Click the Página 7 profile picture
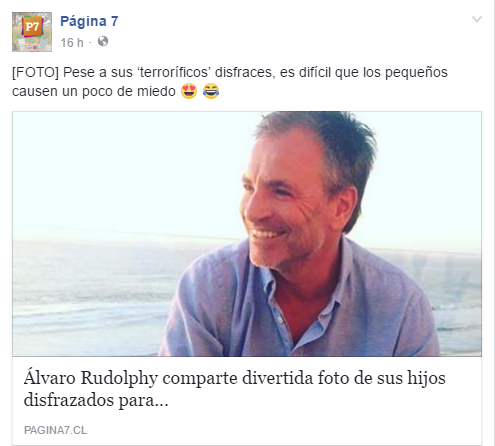 tap(32, 32)
